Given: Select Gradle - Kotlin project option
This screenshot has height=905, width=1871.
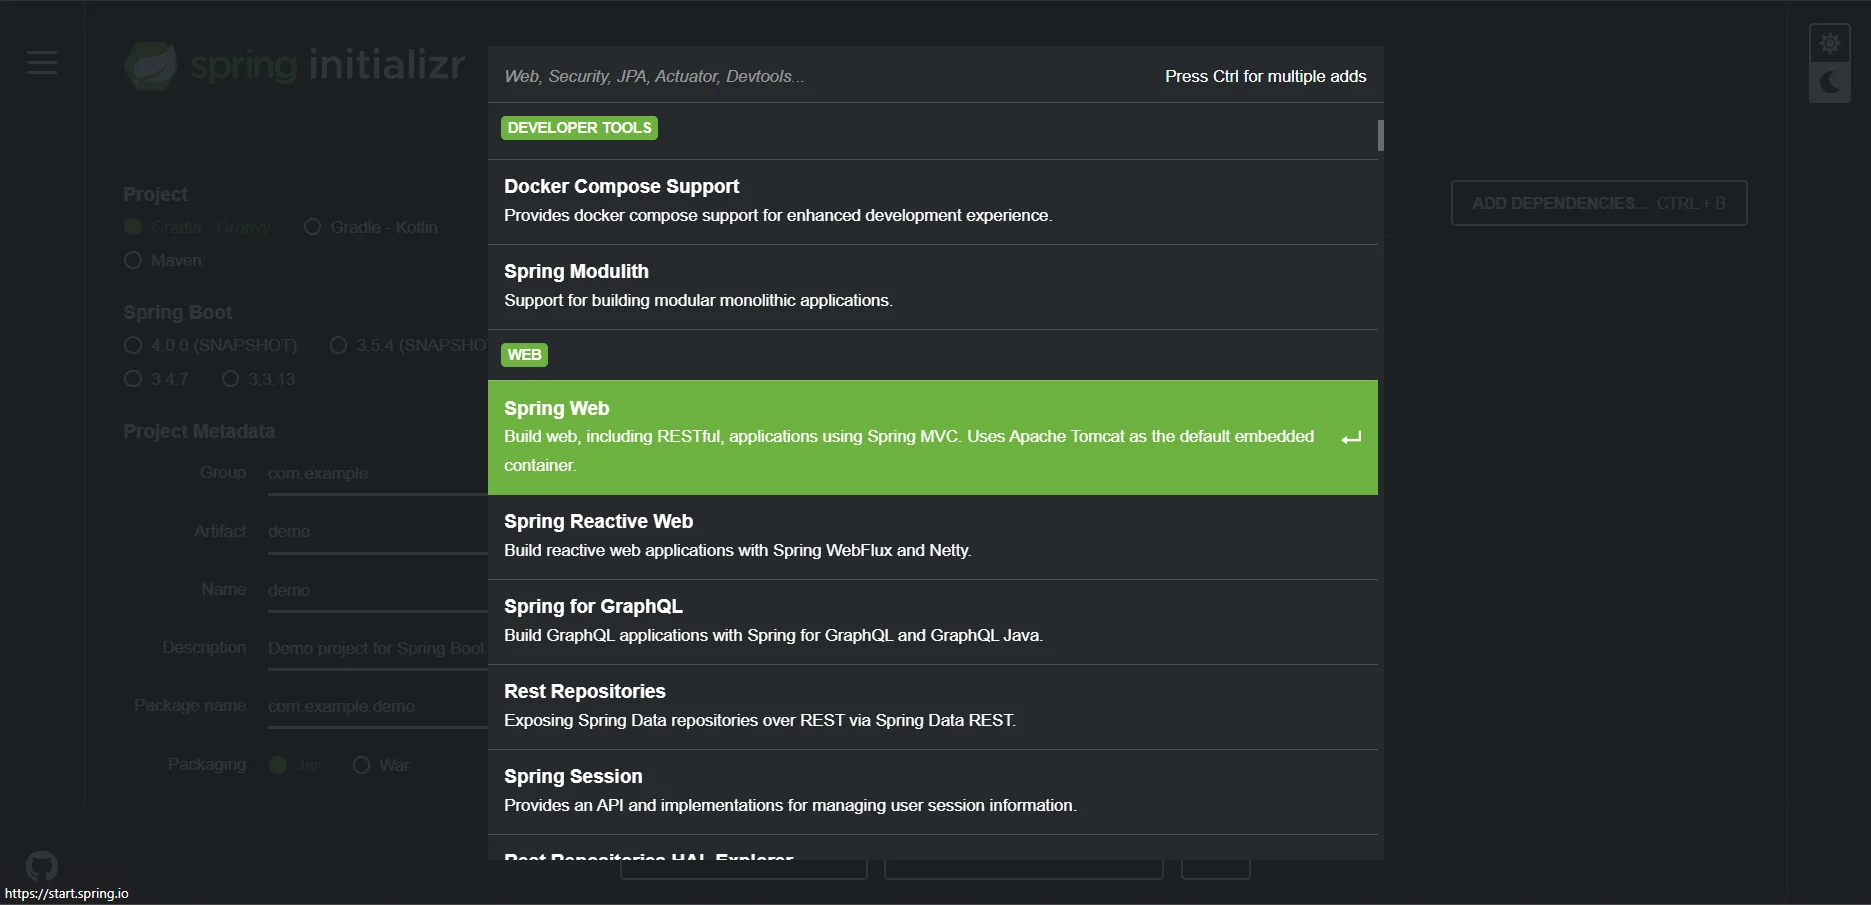Looking at the screenshot, I should click(370, 227).
